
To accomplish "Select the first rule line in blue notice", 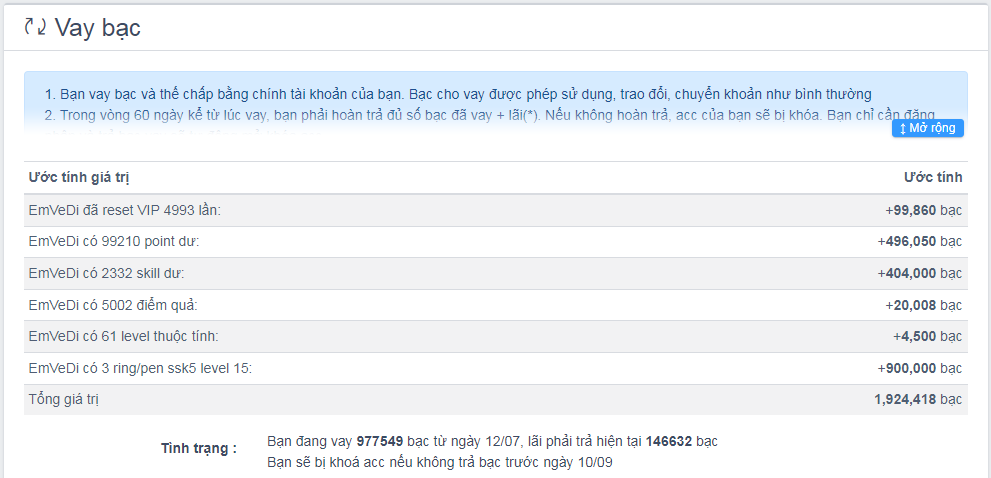I will point(457,94).
